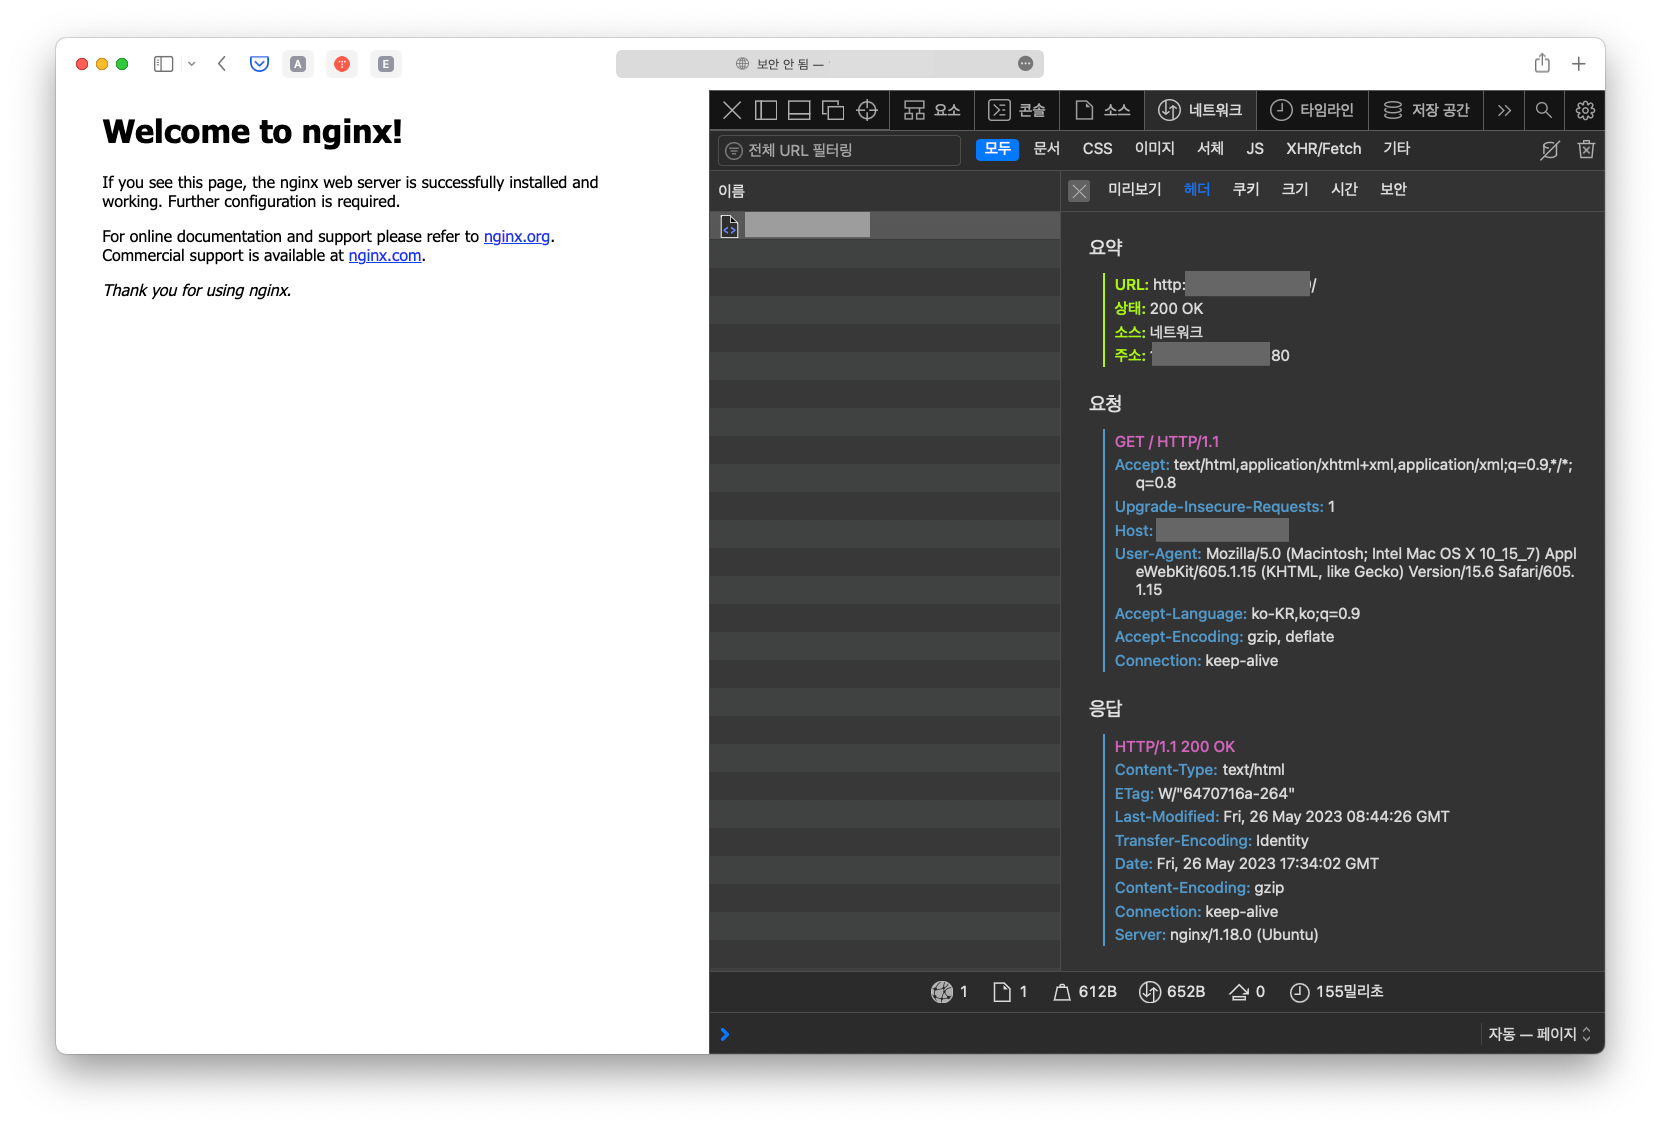This screenshot has height=1128, width=1661.
Task: Click the Safari address bar
Action: pyautogui.click(x=829, y=64)
